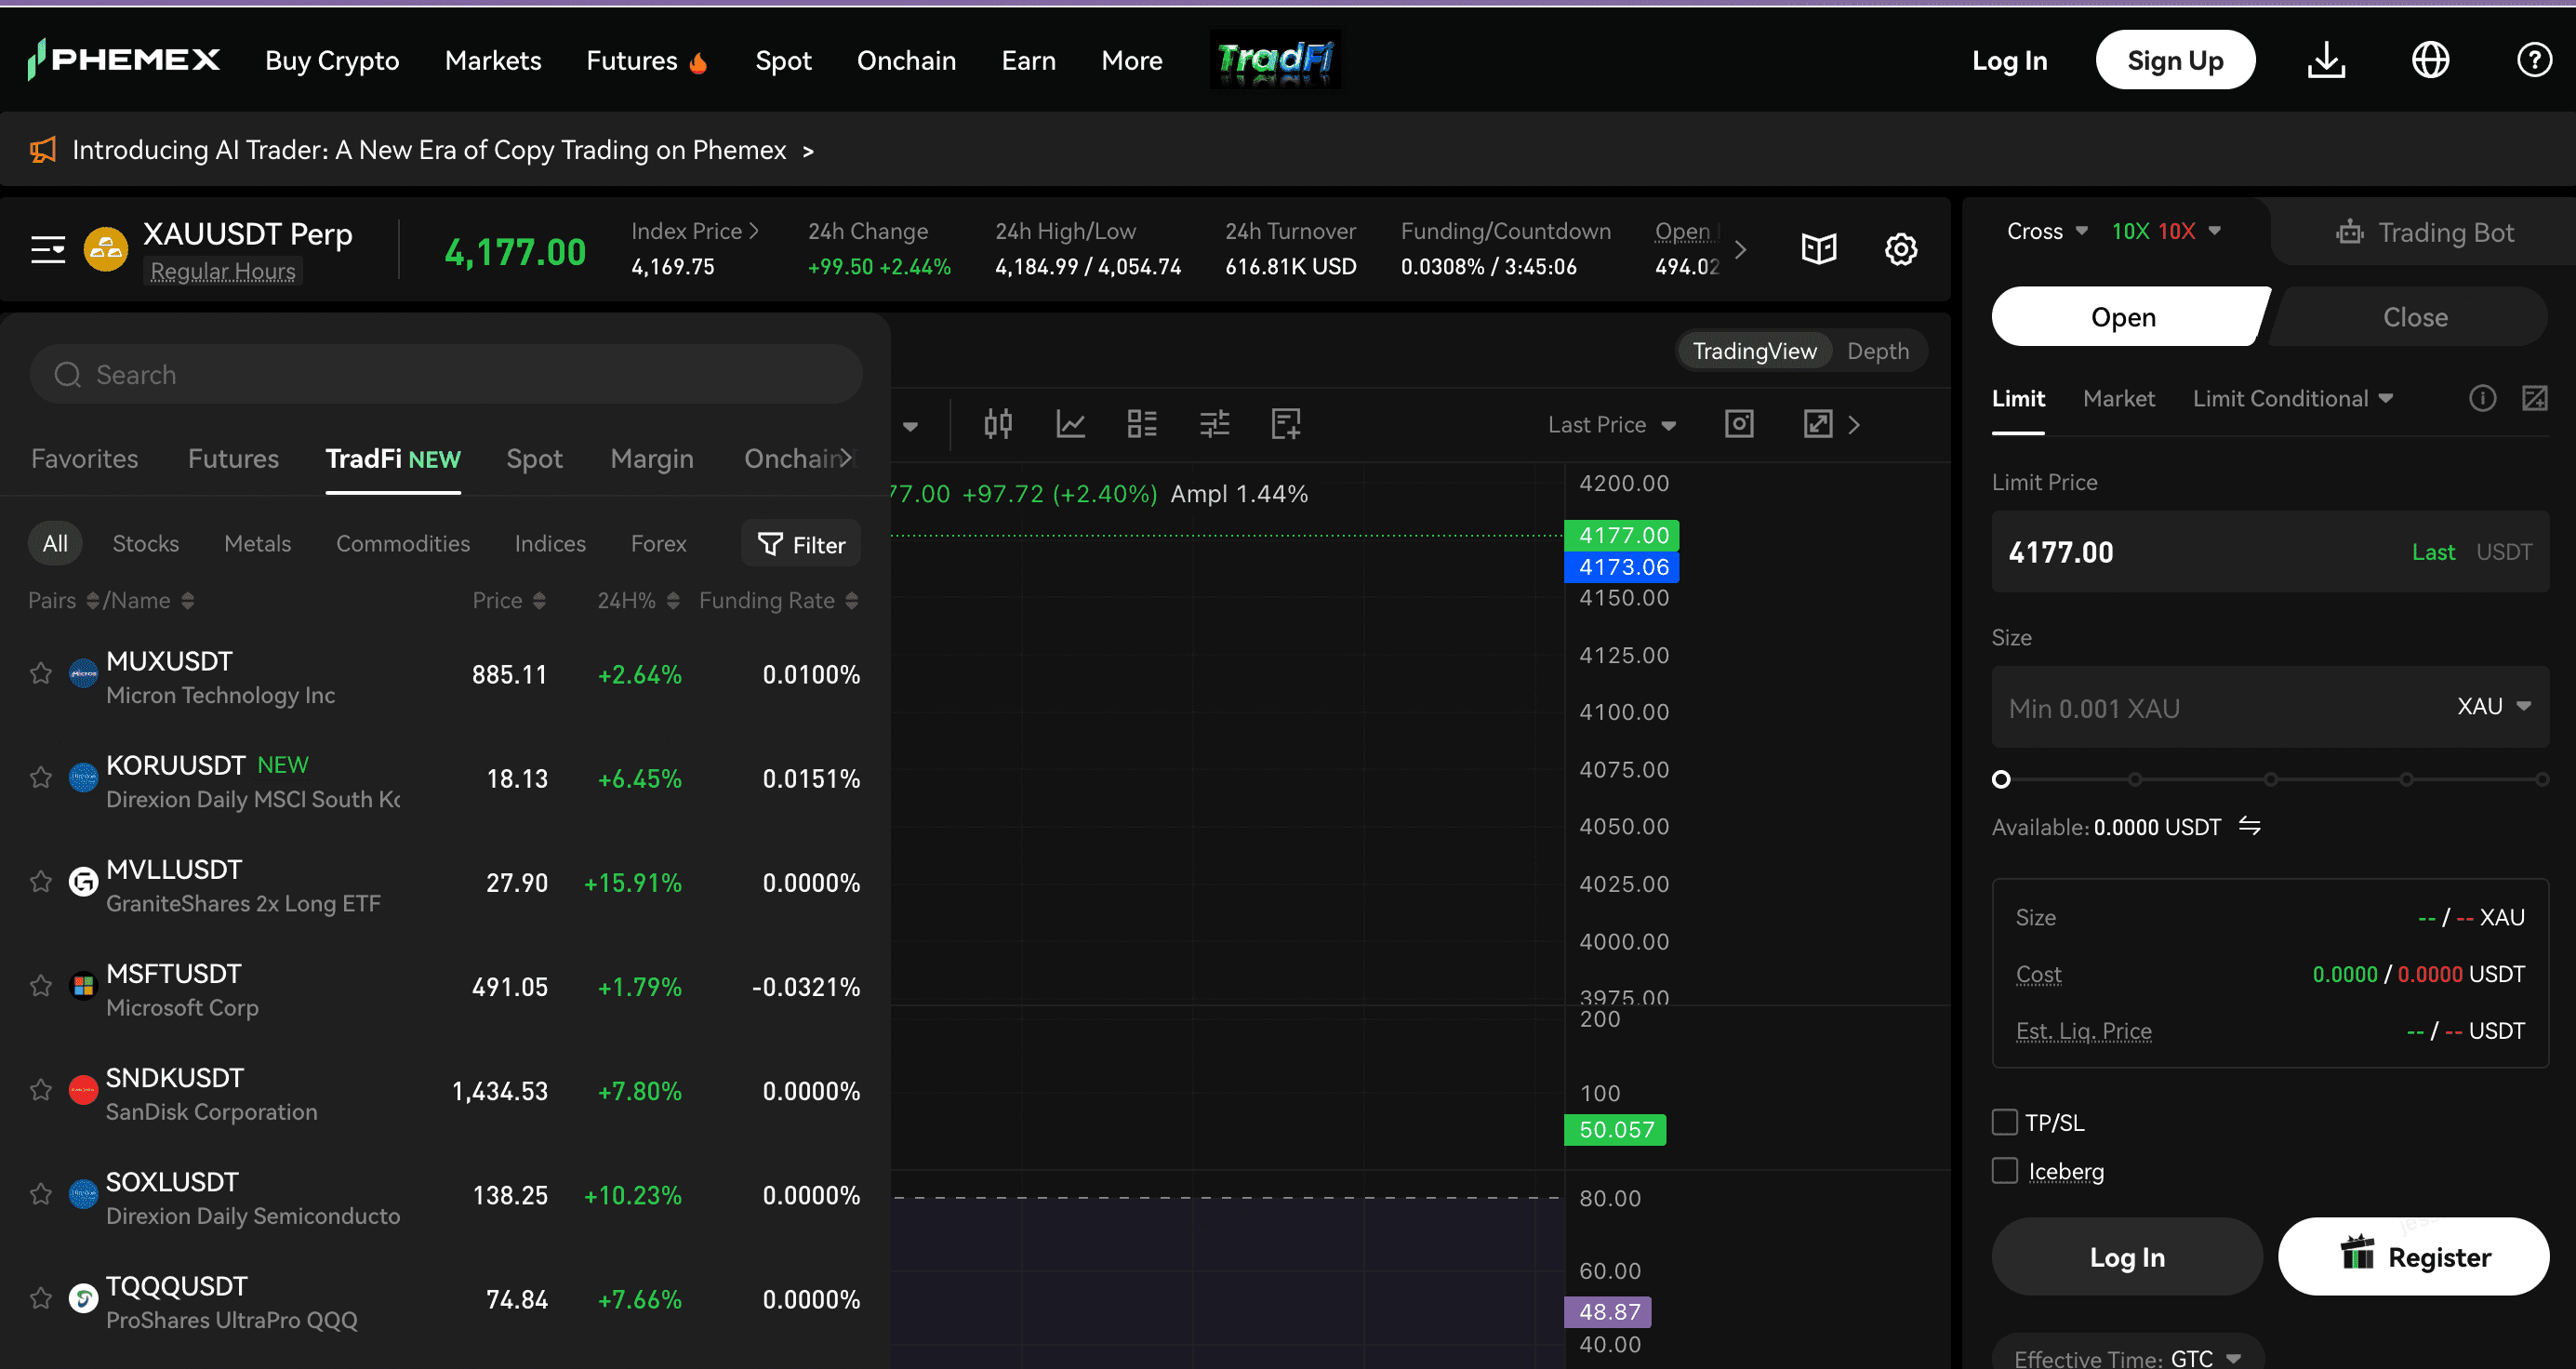The height and width of the screenshot is (1369, 2576).
Task: Click the announcement megaphone icon
Action: (43, 150)
